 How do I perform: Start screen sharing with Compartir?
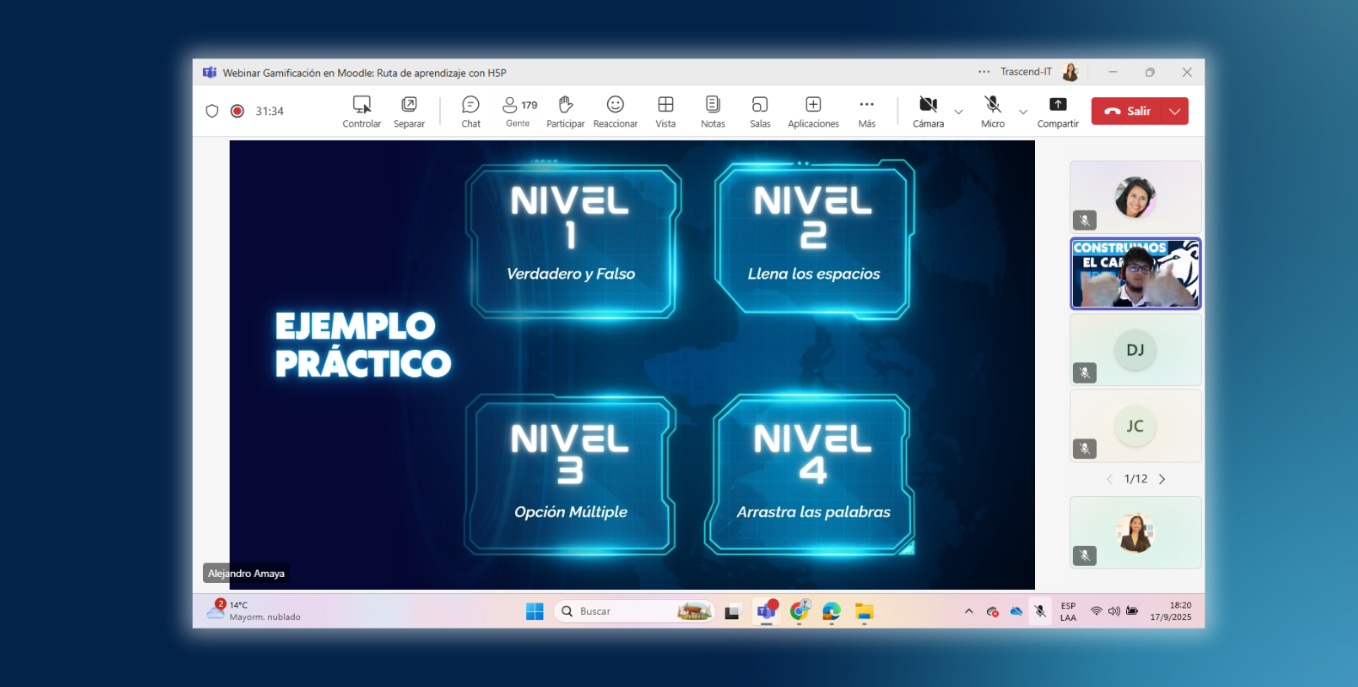tap(1057, 110)
